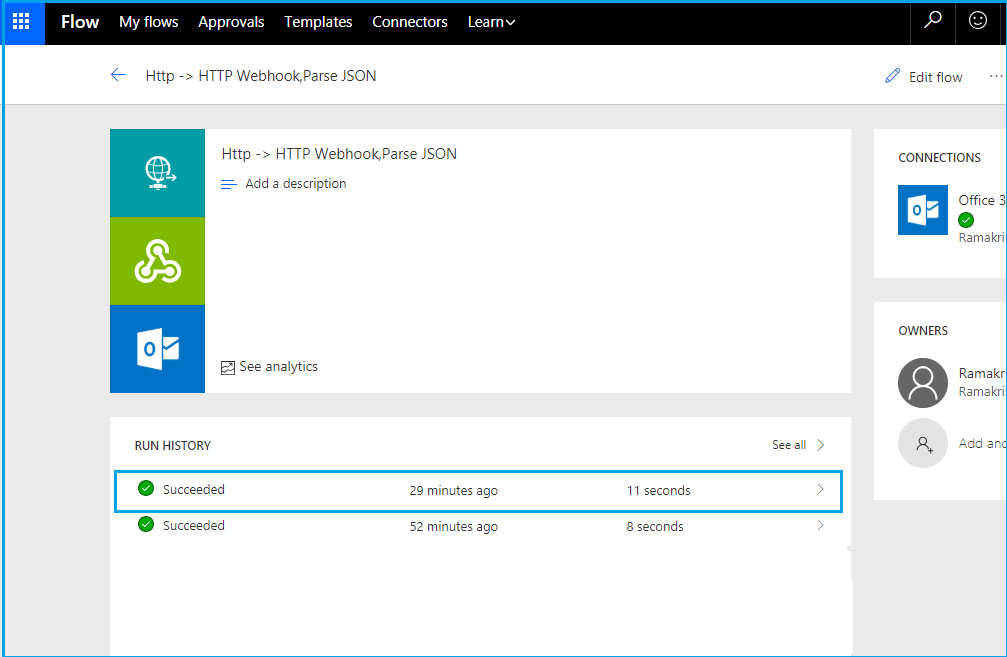The height and width of the screenshot is (657, 1007).
Task: Open the Approvals page
Action: [x=231, y=22]
